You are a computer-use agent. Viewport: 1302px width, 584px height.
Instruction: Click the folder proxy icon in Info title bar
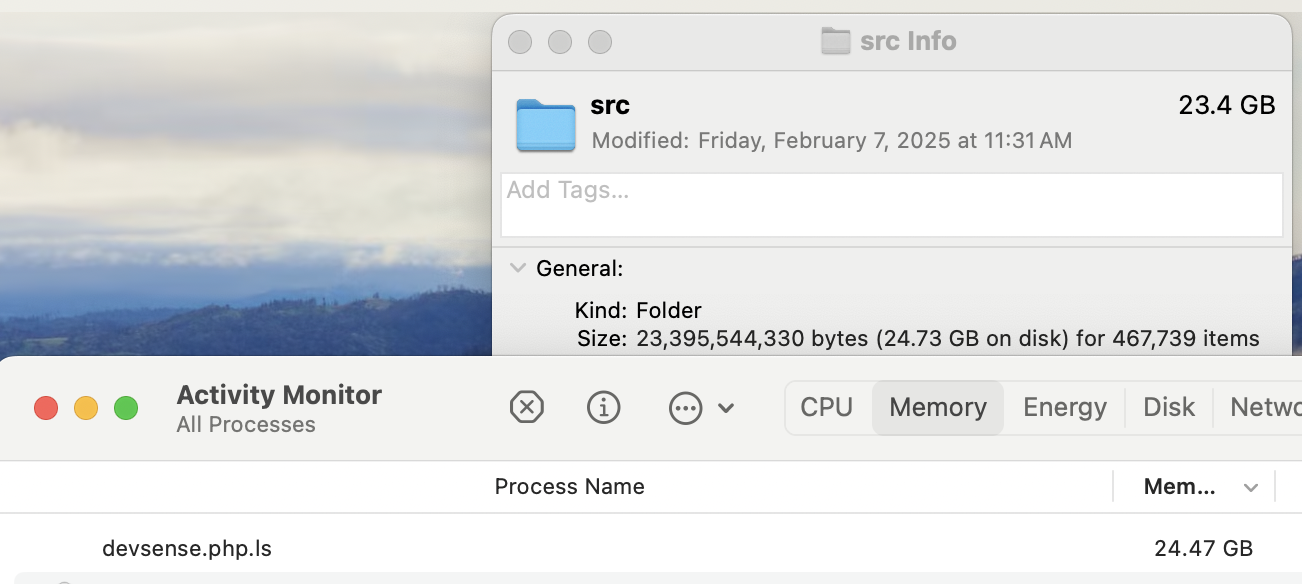coord(835,41)
